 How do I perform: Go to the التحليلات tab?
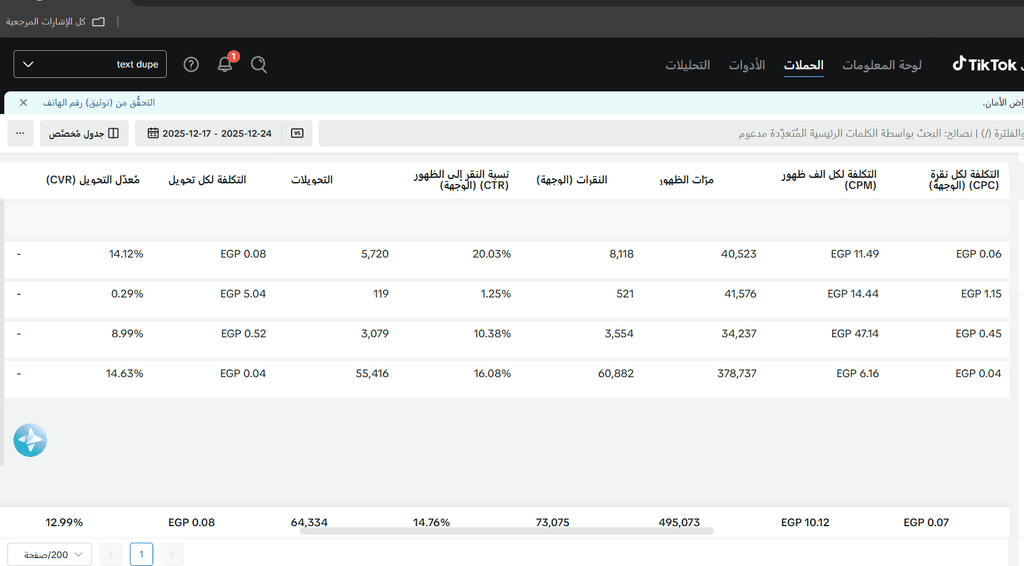point(687,65)
